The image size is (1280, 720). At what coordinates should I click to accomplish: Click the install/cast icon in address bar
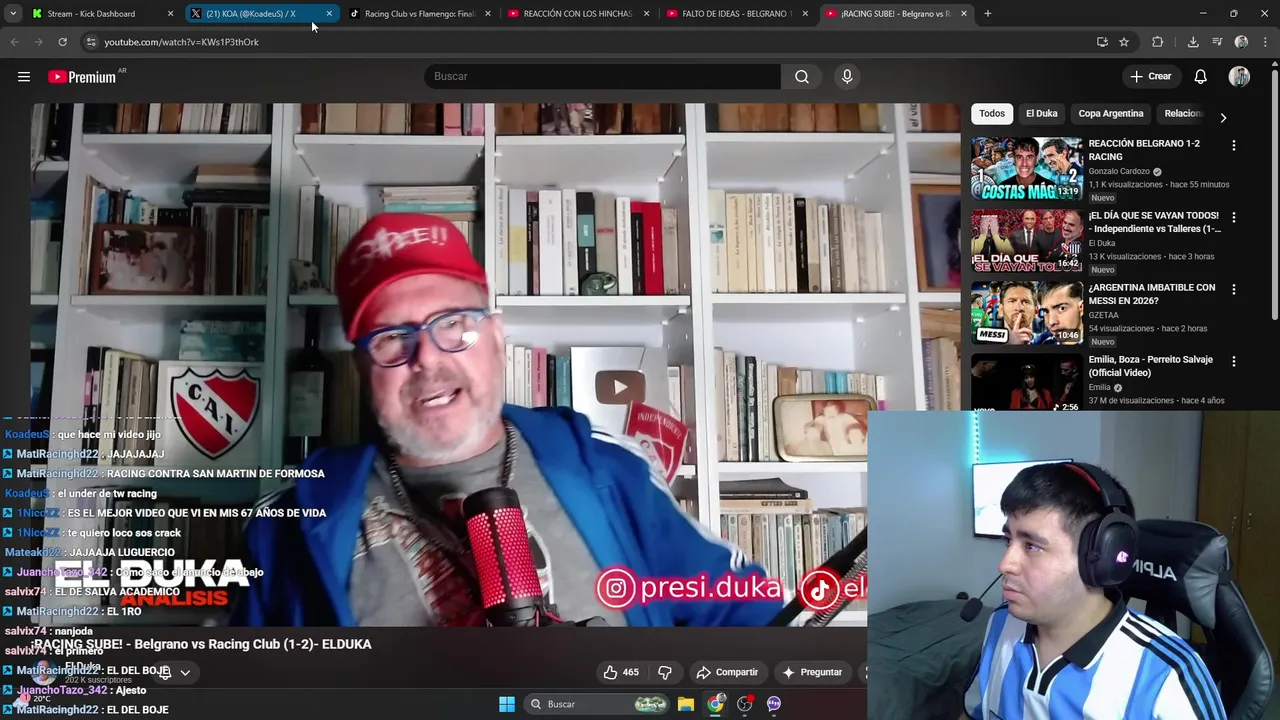pos(1102,42)
